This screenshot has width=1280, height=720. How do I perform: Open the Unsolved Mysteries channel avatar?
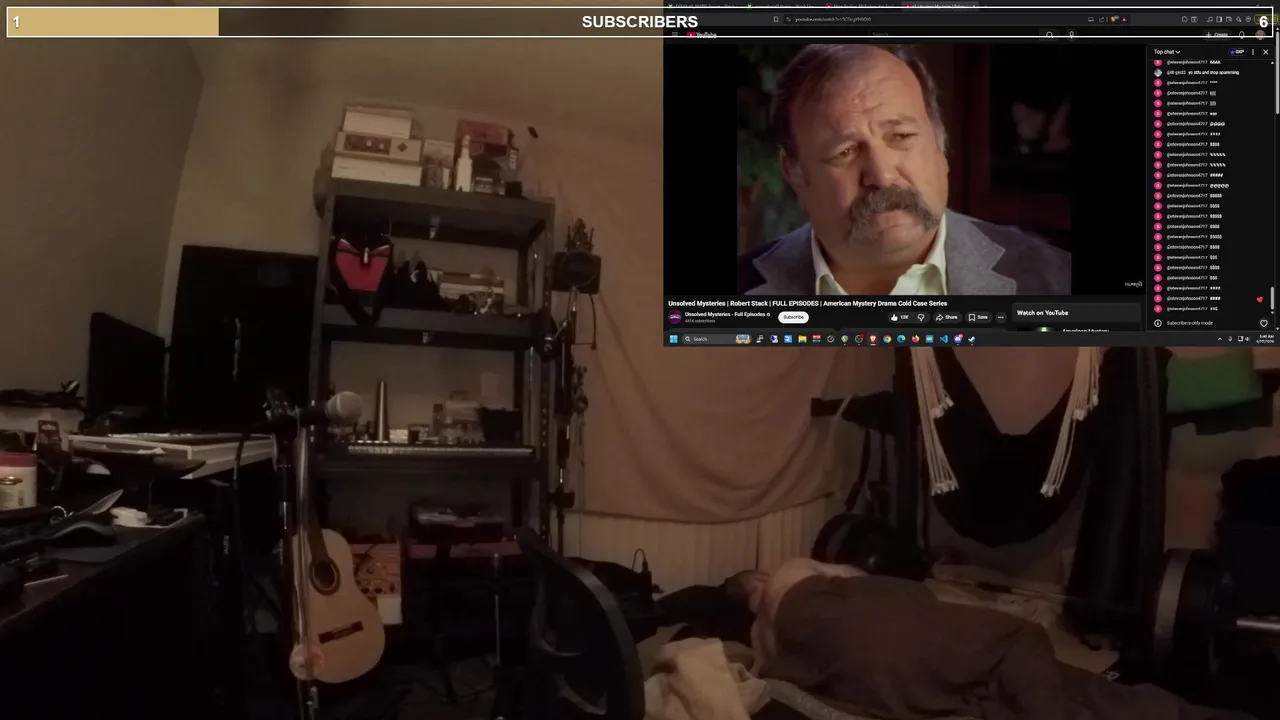(675, 317)
